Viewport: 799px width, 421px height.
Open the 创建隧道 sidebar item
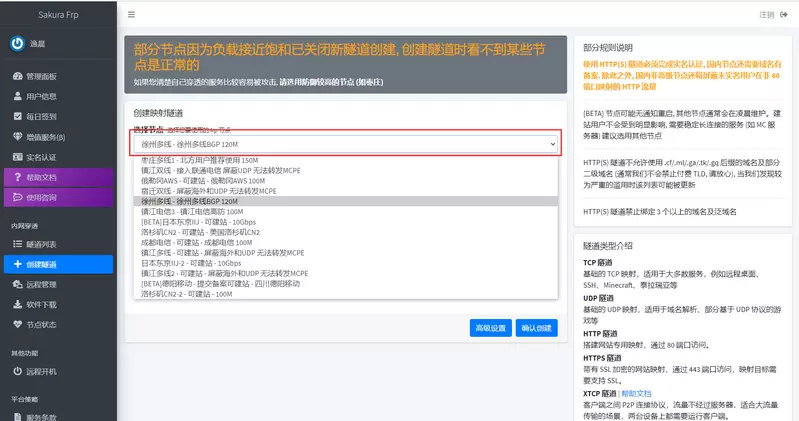(58, 264)
